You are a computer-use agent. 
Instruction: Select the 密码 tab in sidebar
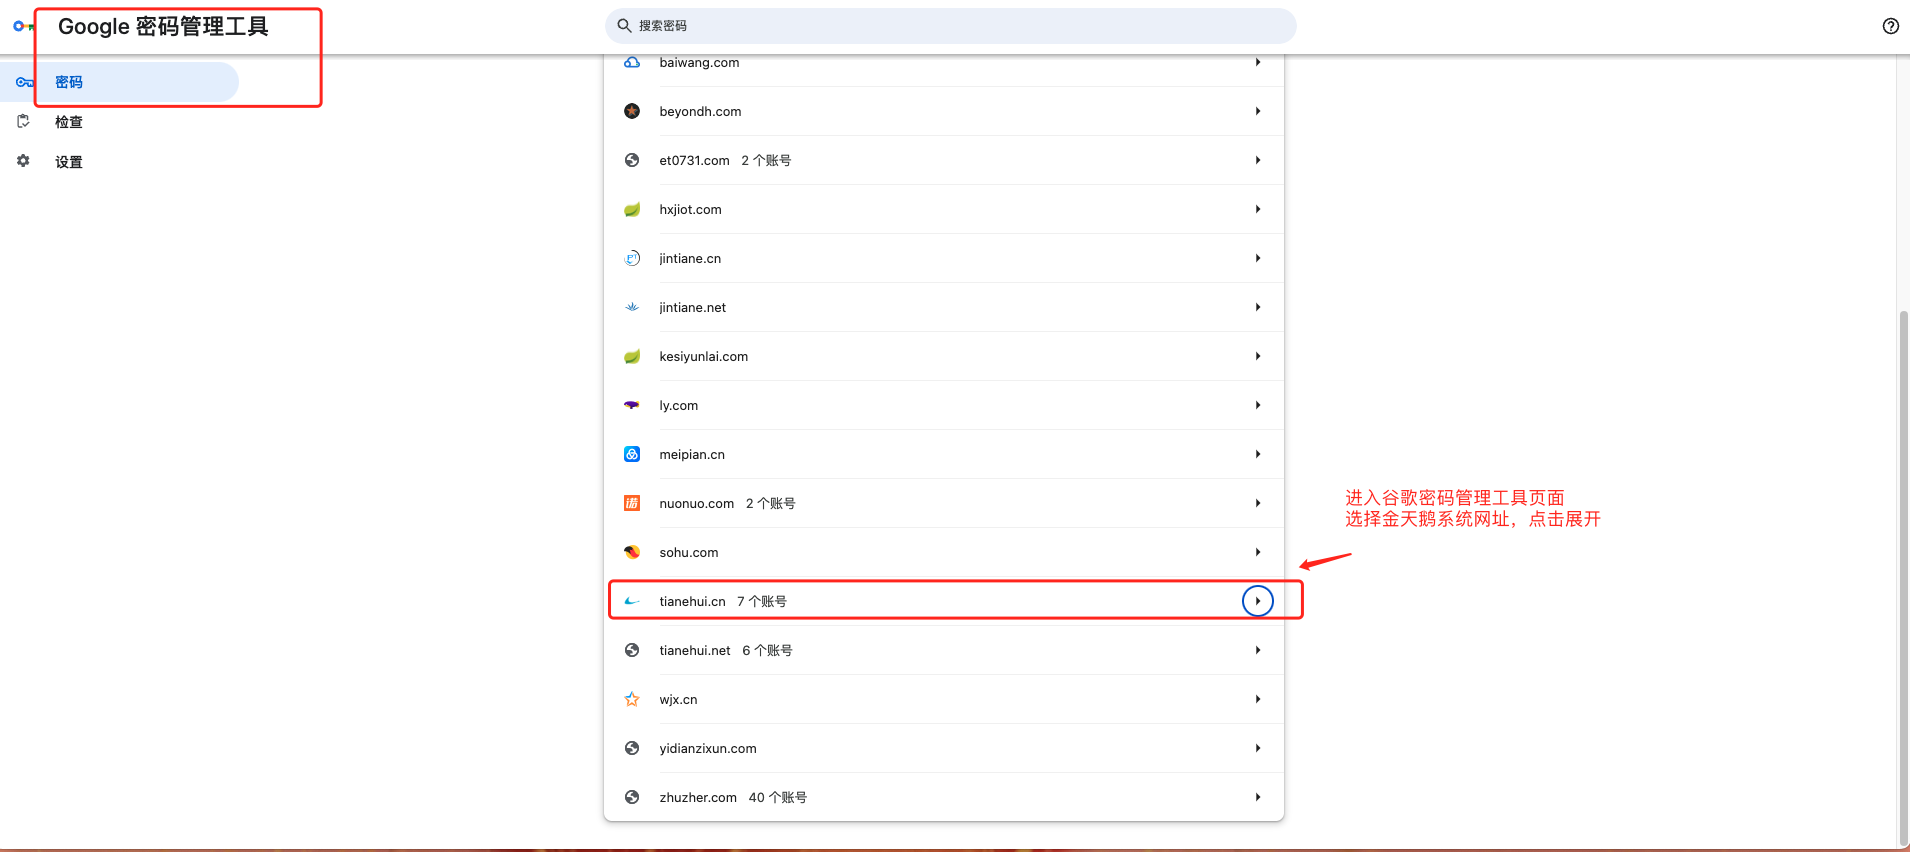(119, 82)
